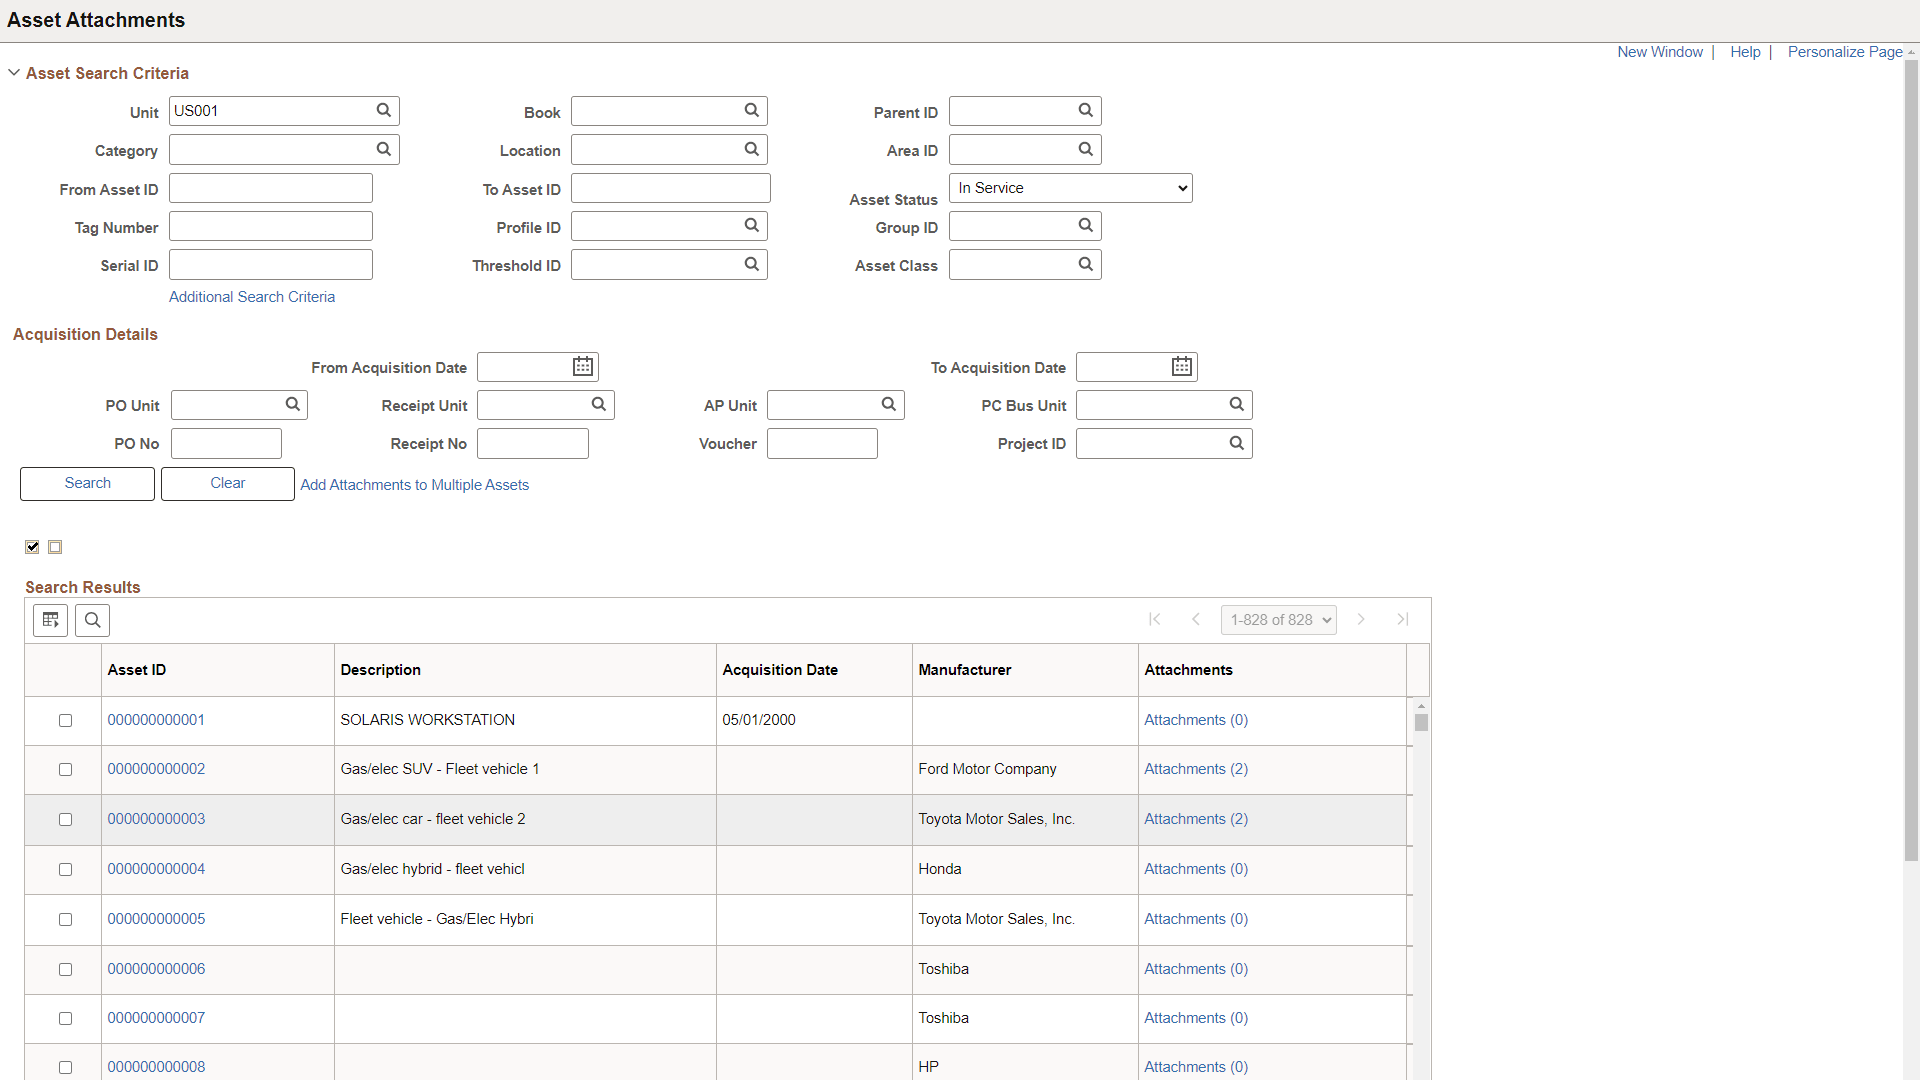This screenshot has height=1080, width=1920.
Task: Open Attachments (2) for Ford Motor Company asset
Action: (x=1196, y=769)
